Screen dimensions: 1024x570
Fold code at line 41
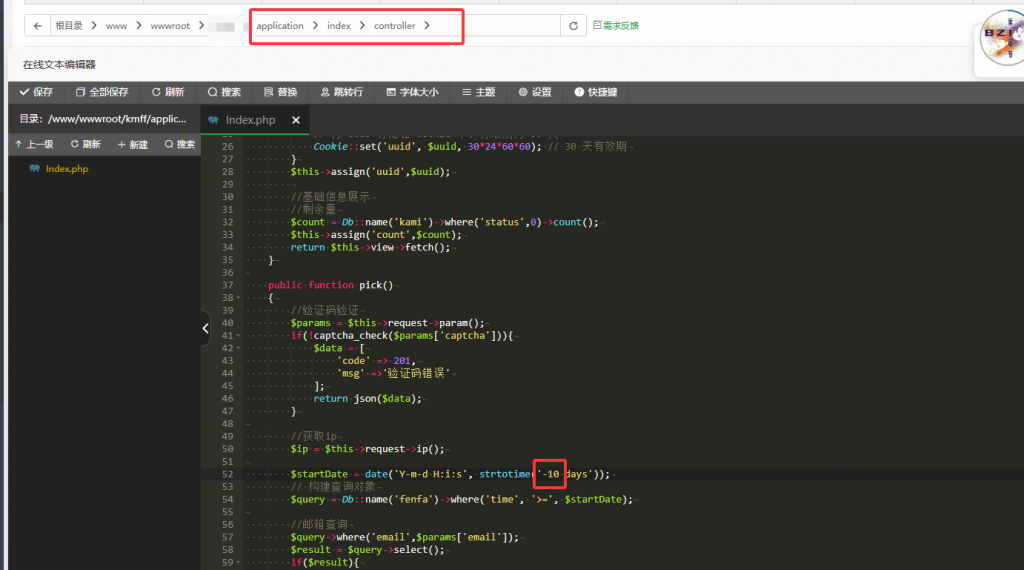tap(238, 336)
